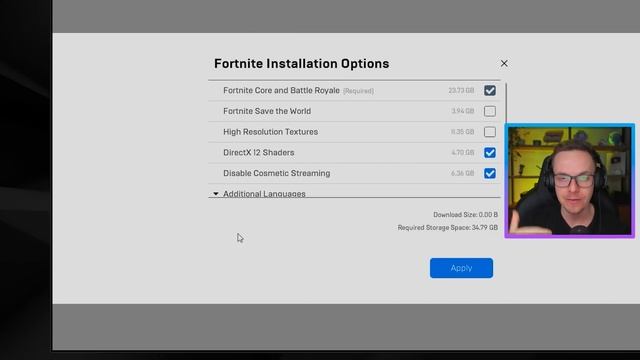Screen dimensions: 640x360
Task: Click the Apply button
Action: pos(461,268)
